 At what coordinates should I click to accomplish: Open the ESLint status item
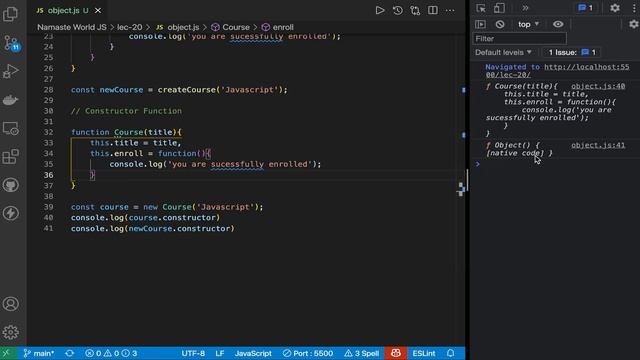point(423,353)
